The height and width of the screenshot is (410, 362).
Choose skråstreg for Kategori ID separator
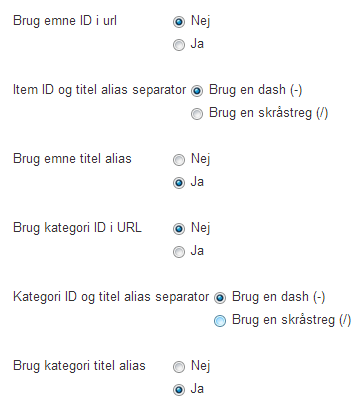click(220, 321)
